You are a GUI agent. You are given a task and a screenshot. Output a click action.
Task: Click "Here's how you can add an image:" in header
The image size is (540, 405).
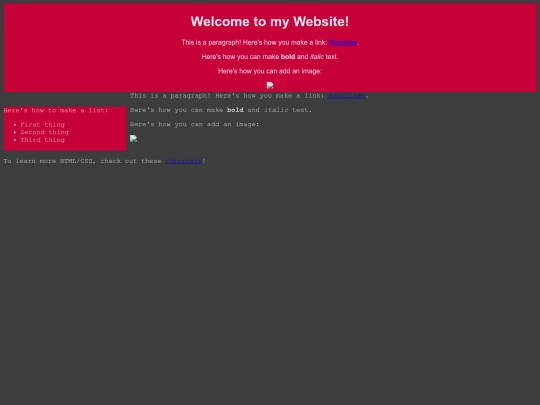point(270,71)
